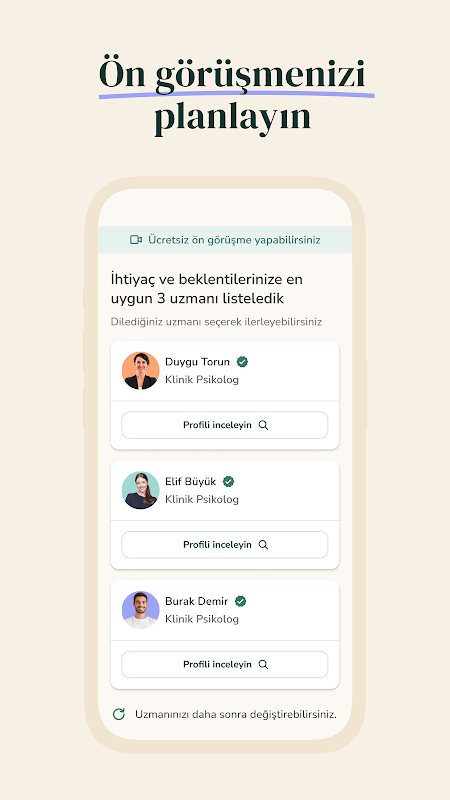Click verified badge next to Burak Demir
Image resolution: width=450 pixels, height=800 pixels.
tap(240, 601)
